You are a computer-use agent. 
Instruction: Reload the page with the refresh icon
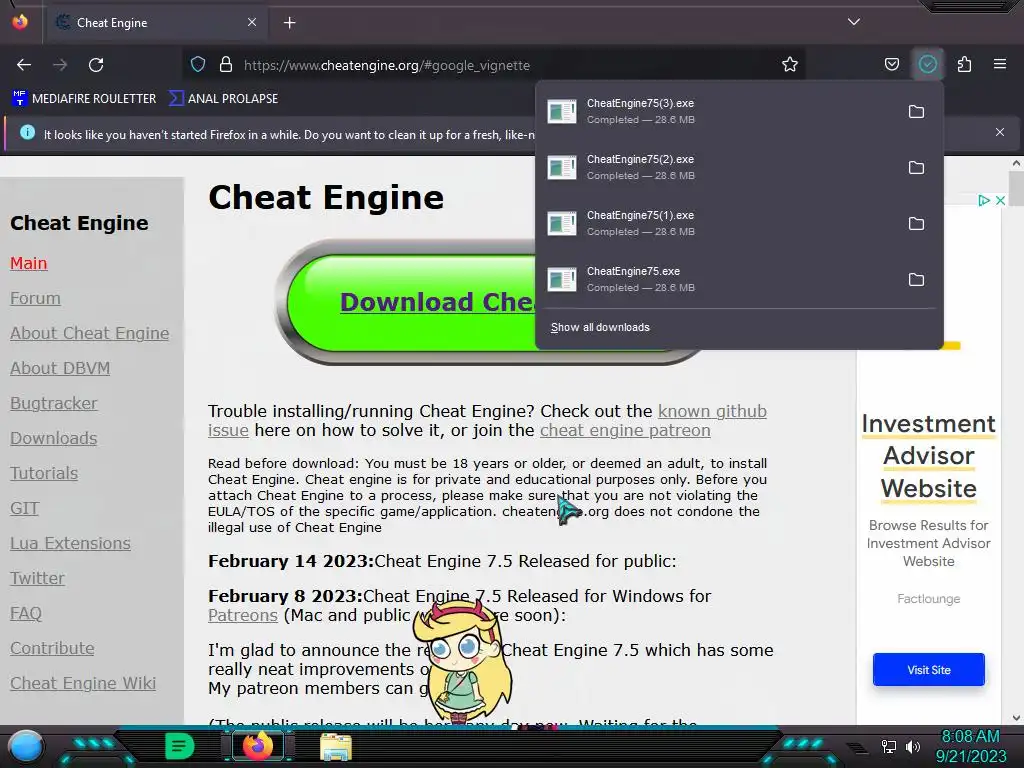96,65
